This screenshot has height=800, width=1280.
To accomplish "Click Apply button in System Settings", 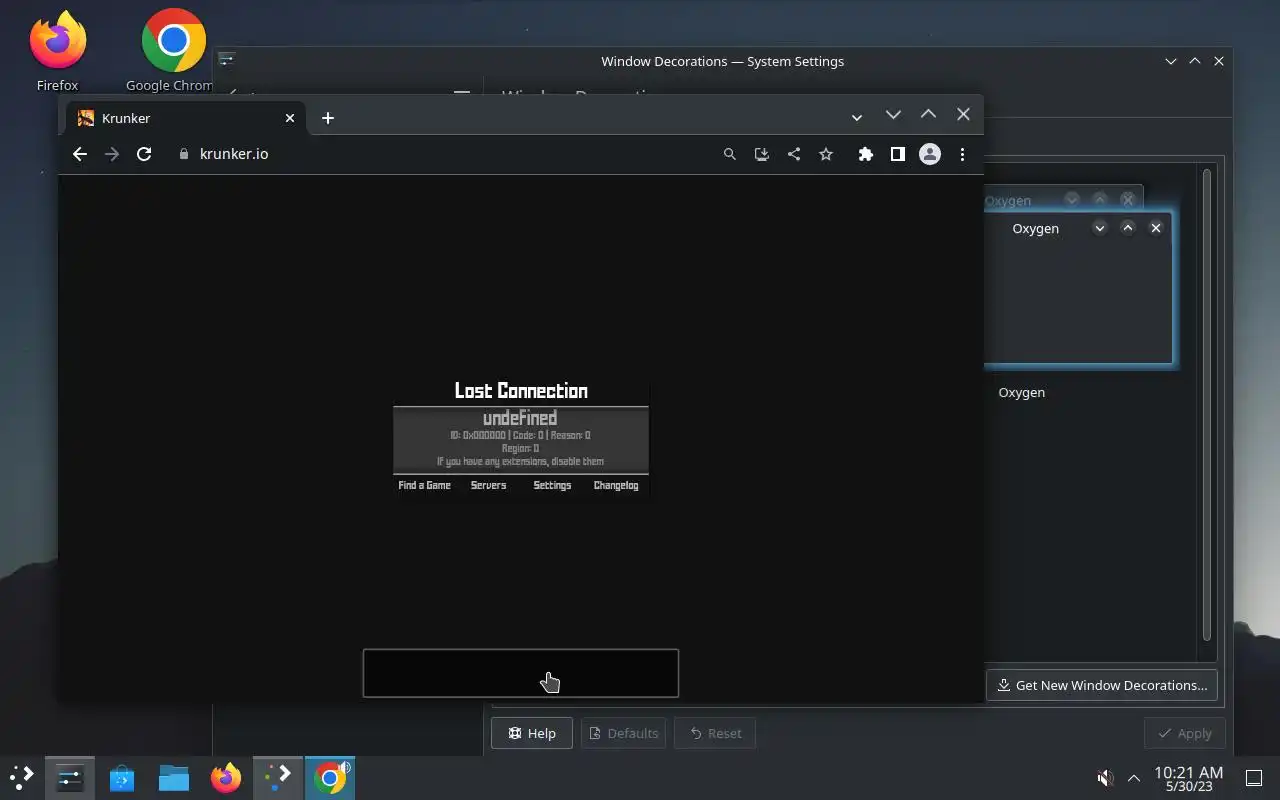I will [1184, 733].
